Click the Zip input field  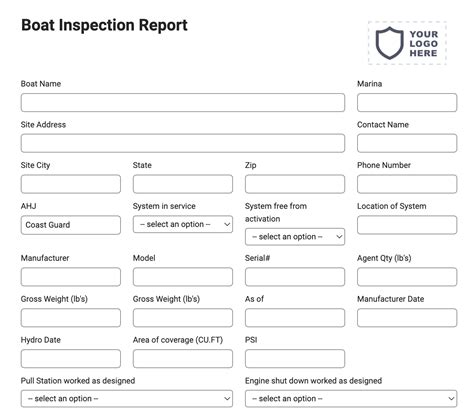[x=295, y=184]
